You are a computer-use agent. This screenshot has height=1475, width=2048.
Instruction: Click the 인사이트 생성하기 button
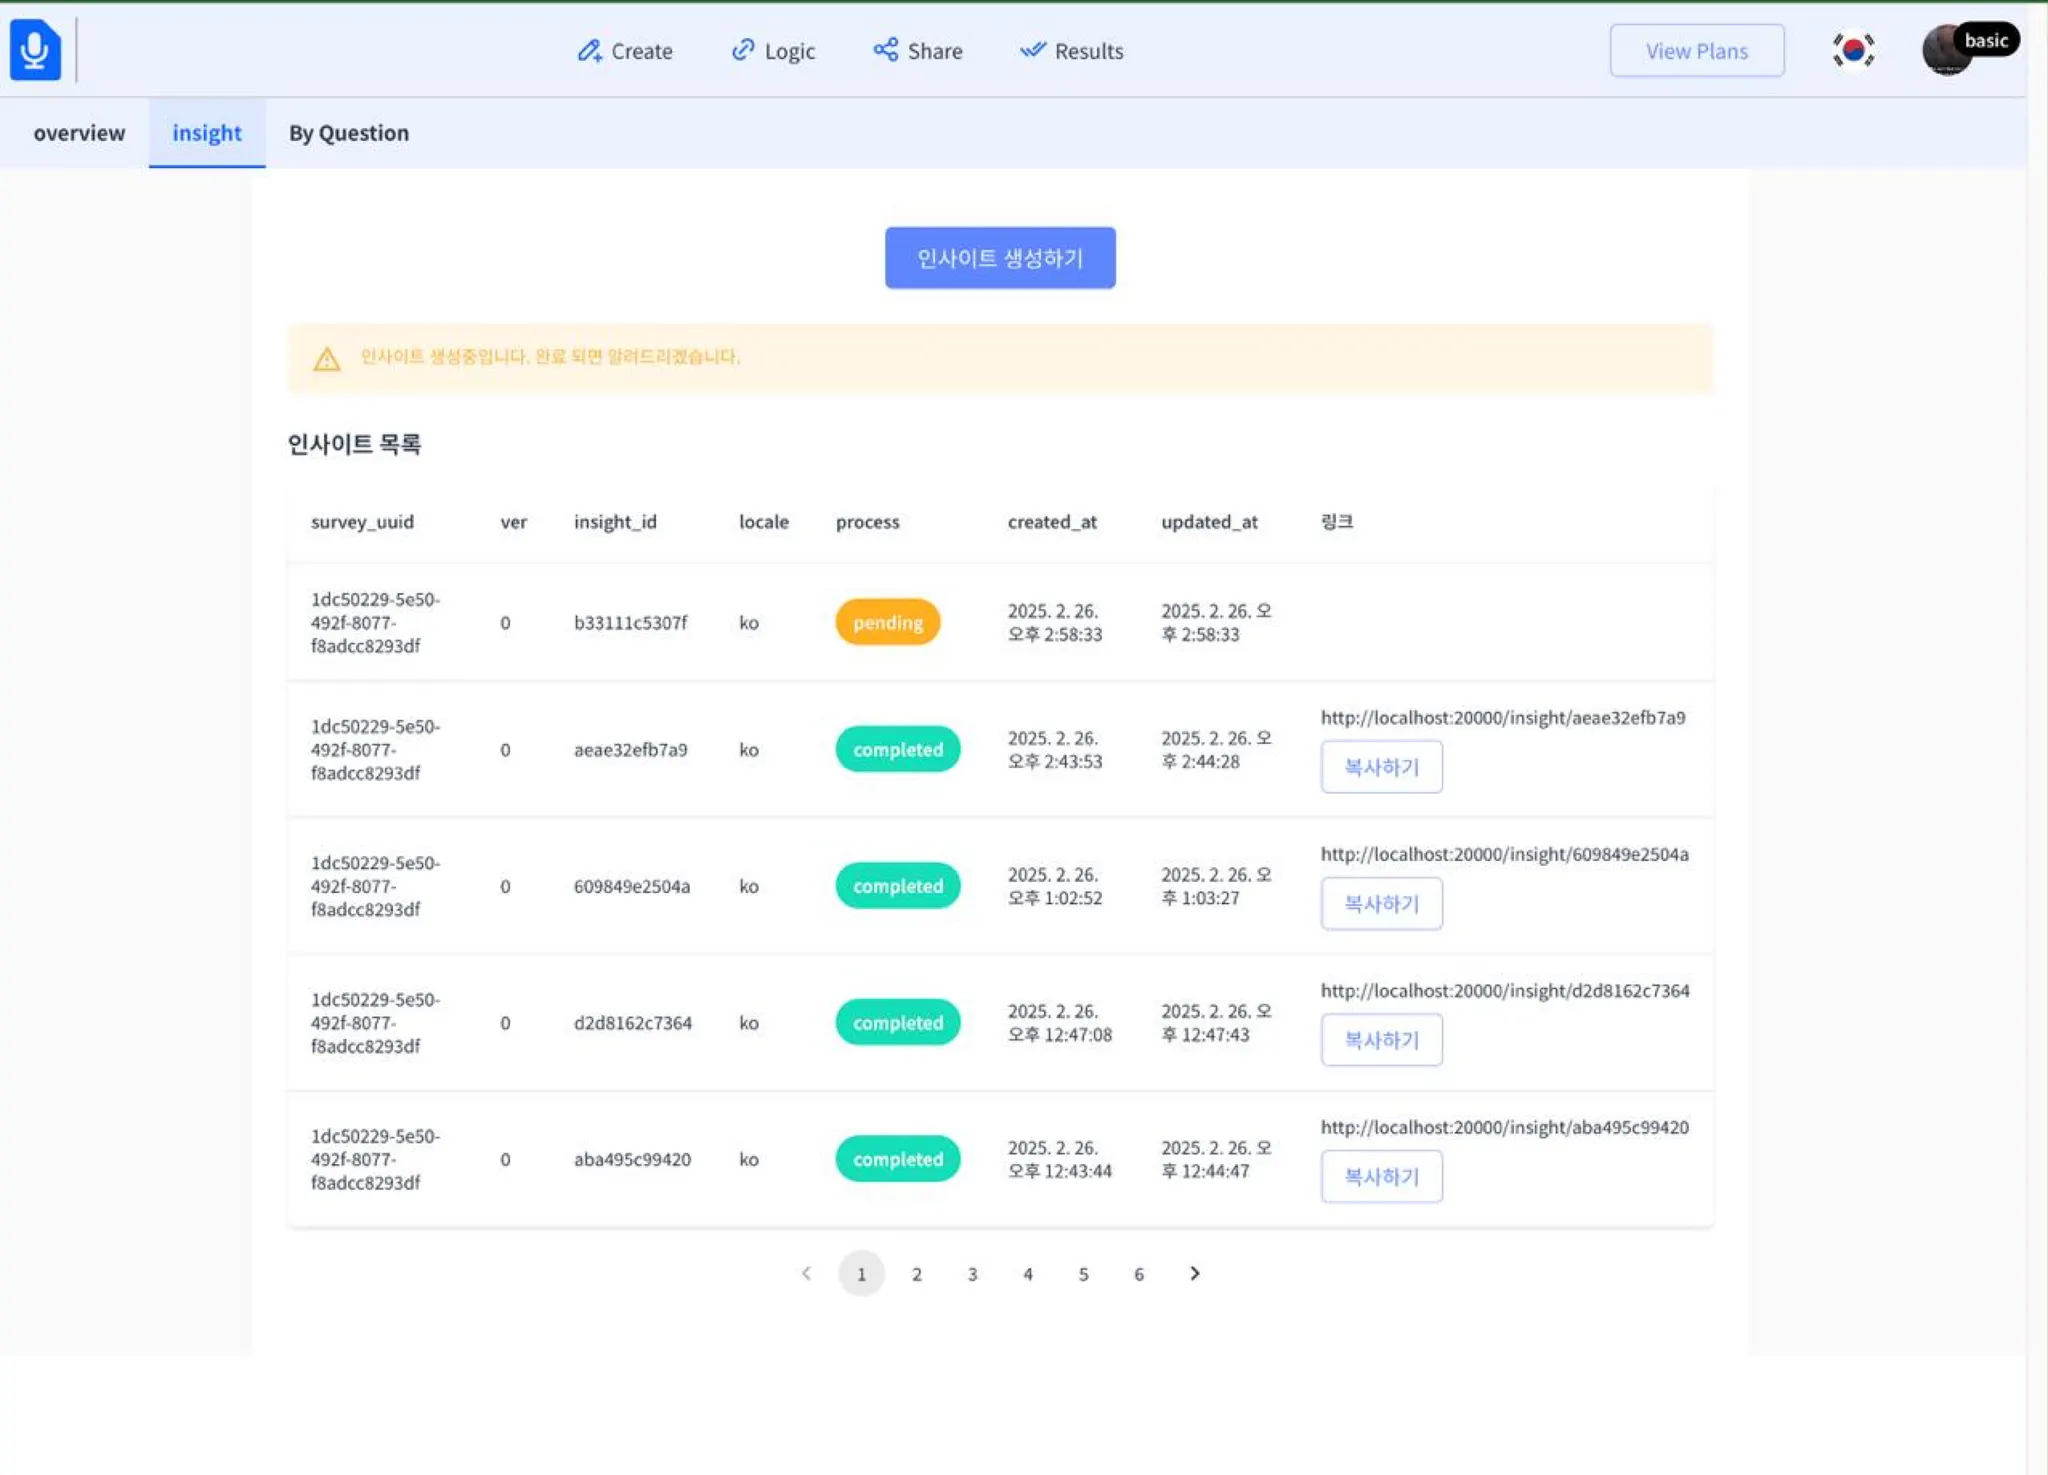pyautogui.click(x=999, y=258)
